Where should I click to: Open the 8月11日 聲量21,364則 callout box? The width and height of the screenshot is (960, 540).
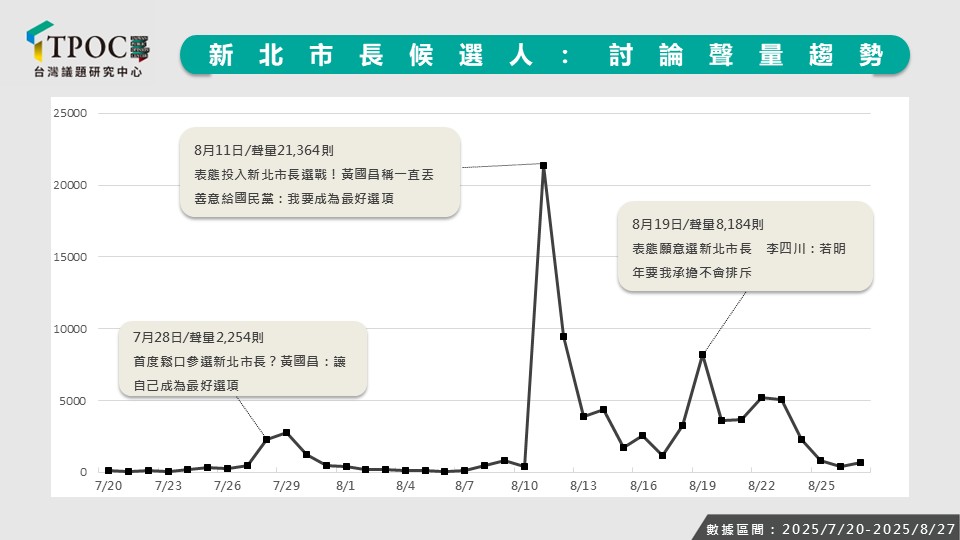[x=320, y=173]
